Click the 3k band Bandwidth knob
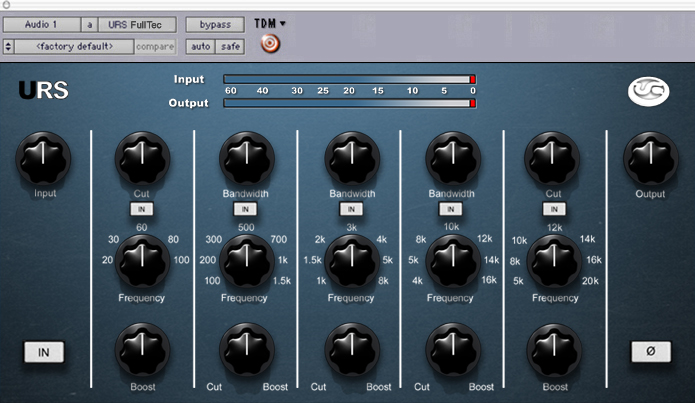Screen dimensions: 695x403 [x=352, y=158]
